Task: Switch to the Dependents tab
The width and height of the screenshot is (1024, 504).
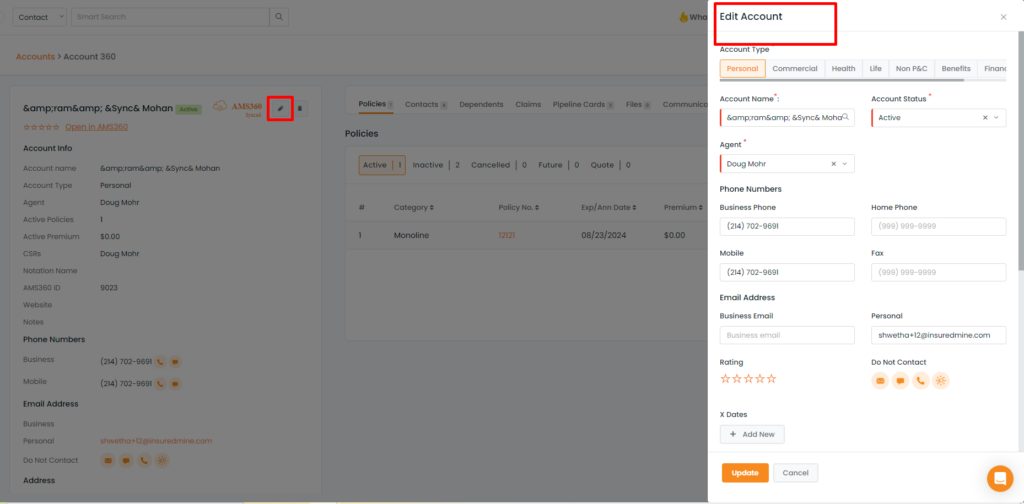Action: pos(481,104)
